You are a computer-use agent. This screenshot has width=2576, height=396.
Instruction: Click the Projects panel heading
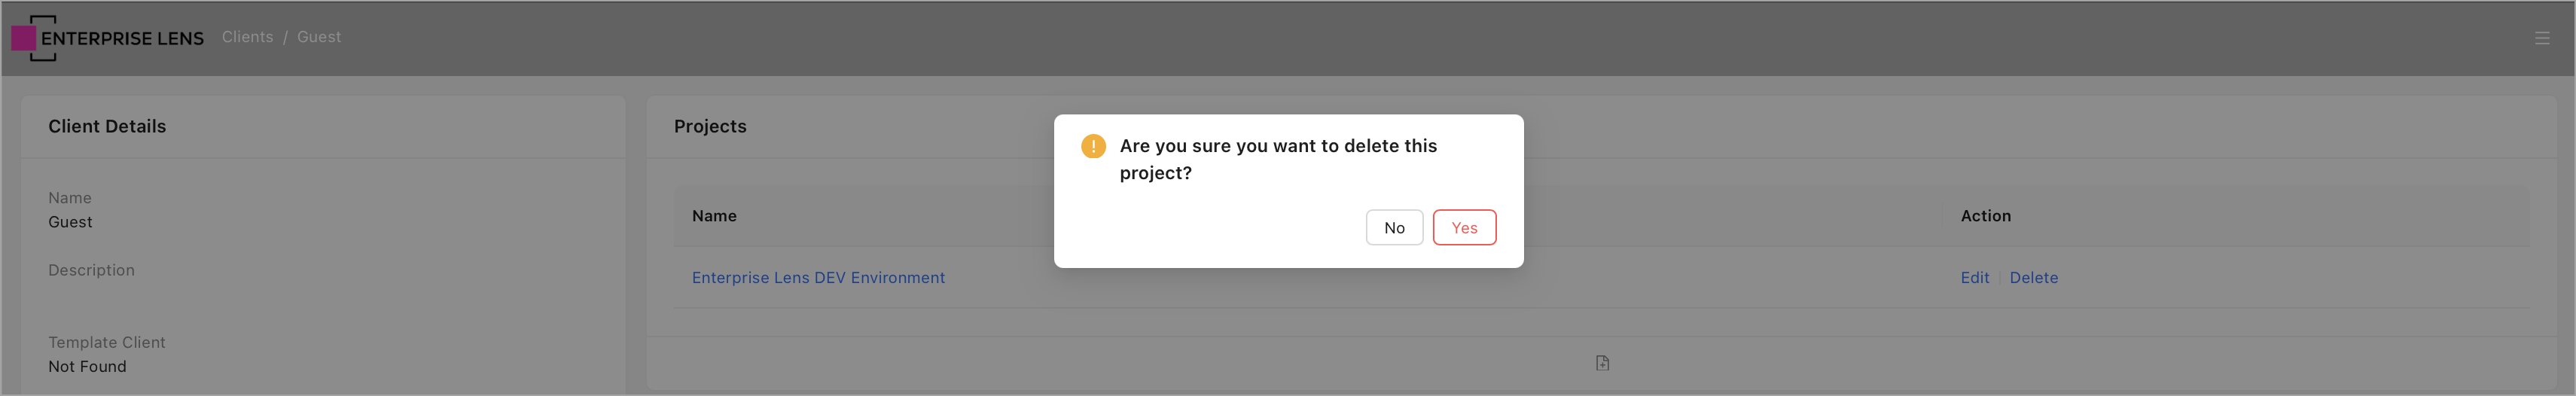pos(710,127)
